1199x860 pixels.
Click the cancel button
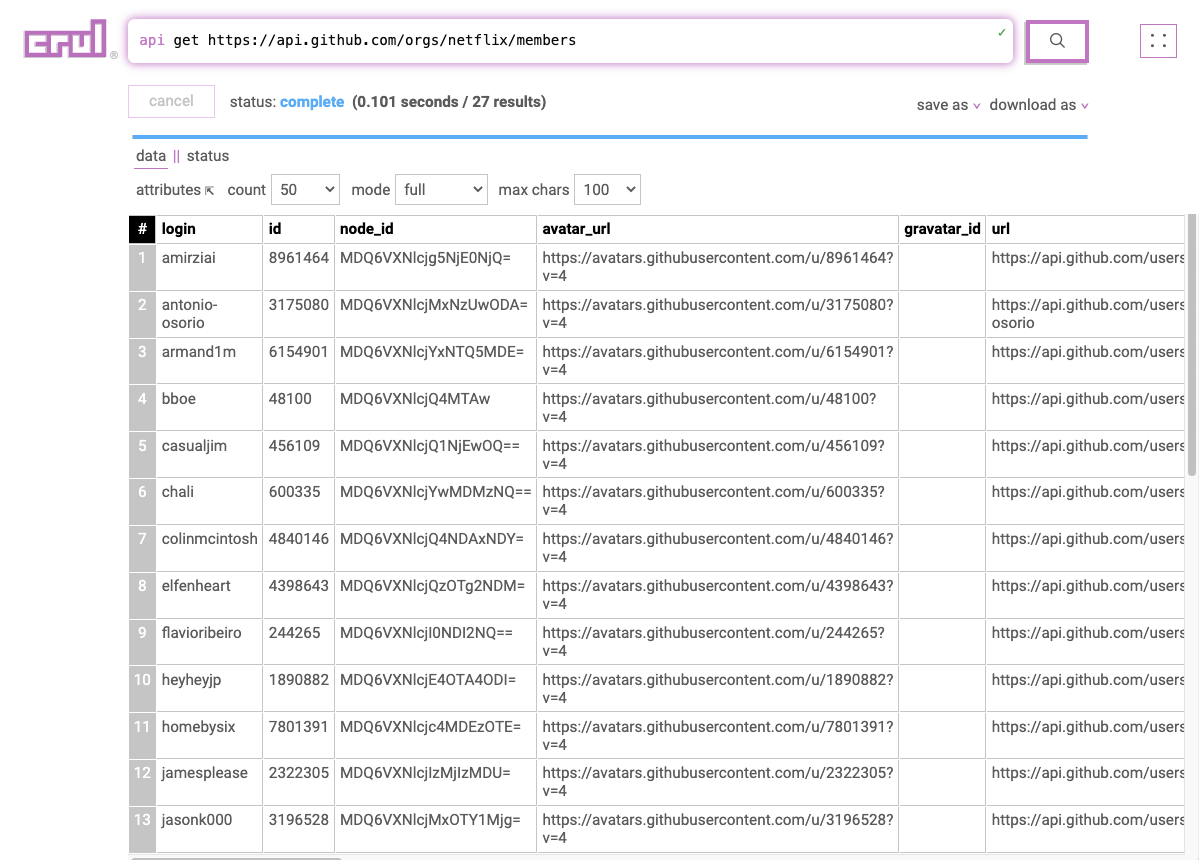tap(171, 101)
